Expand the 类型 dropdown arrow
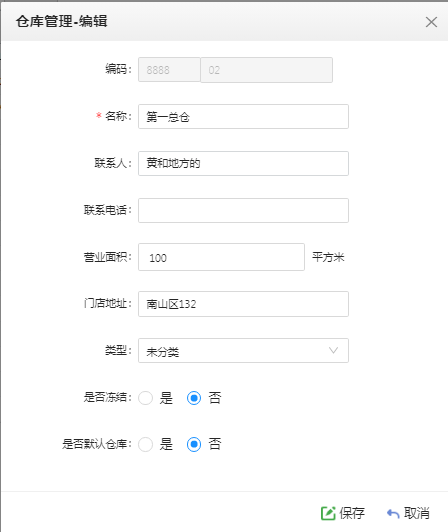This screenshot has height=532, width=448. click(333, 350)
